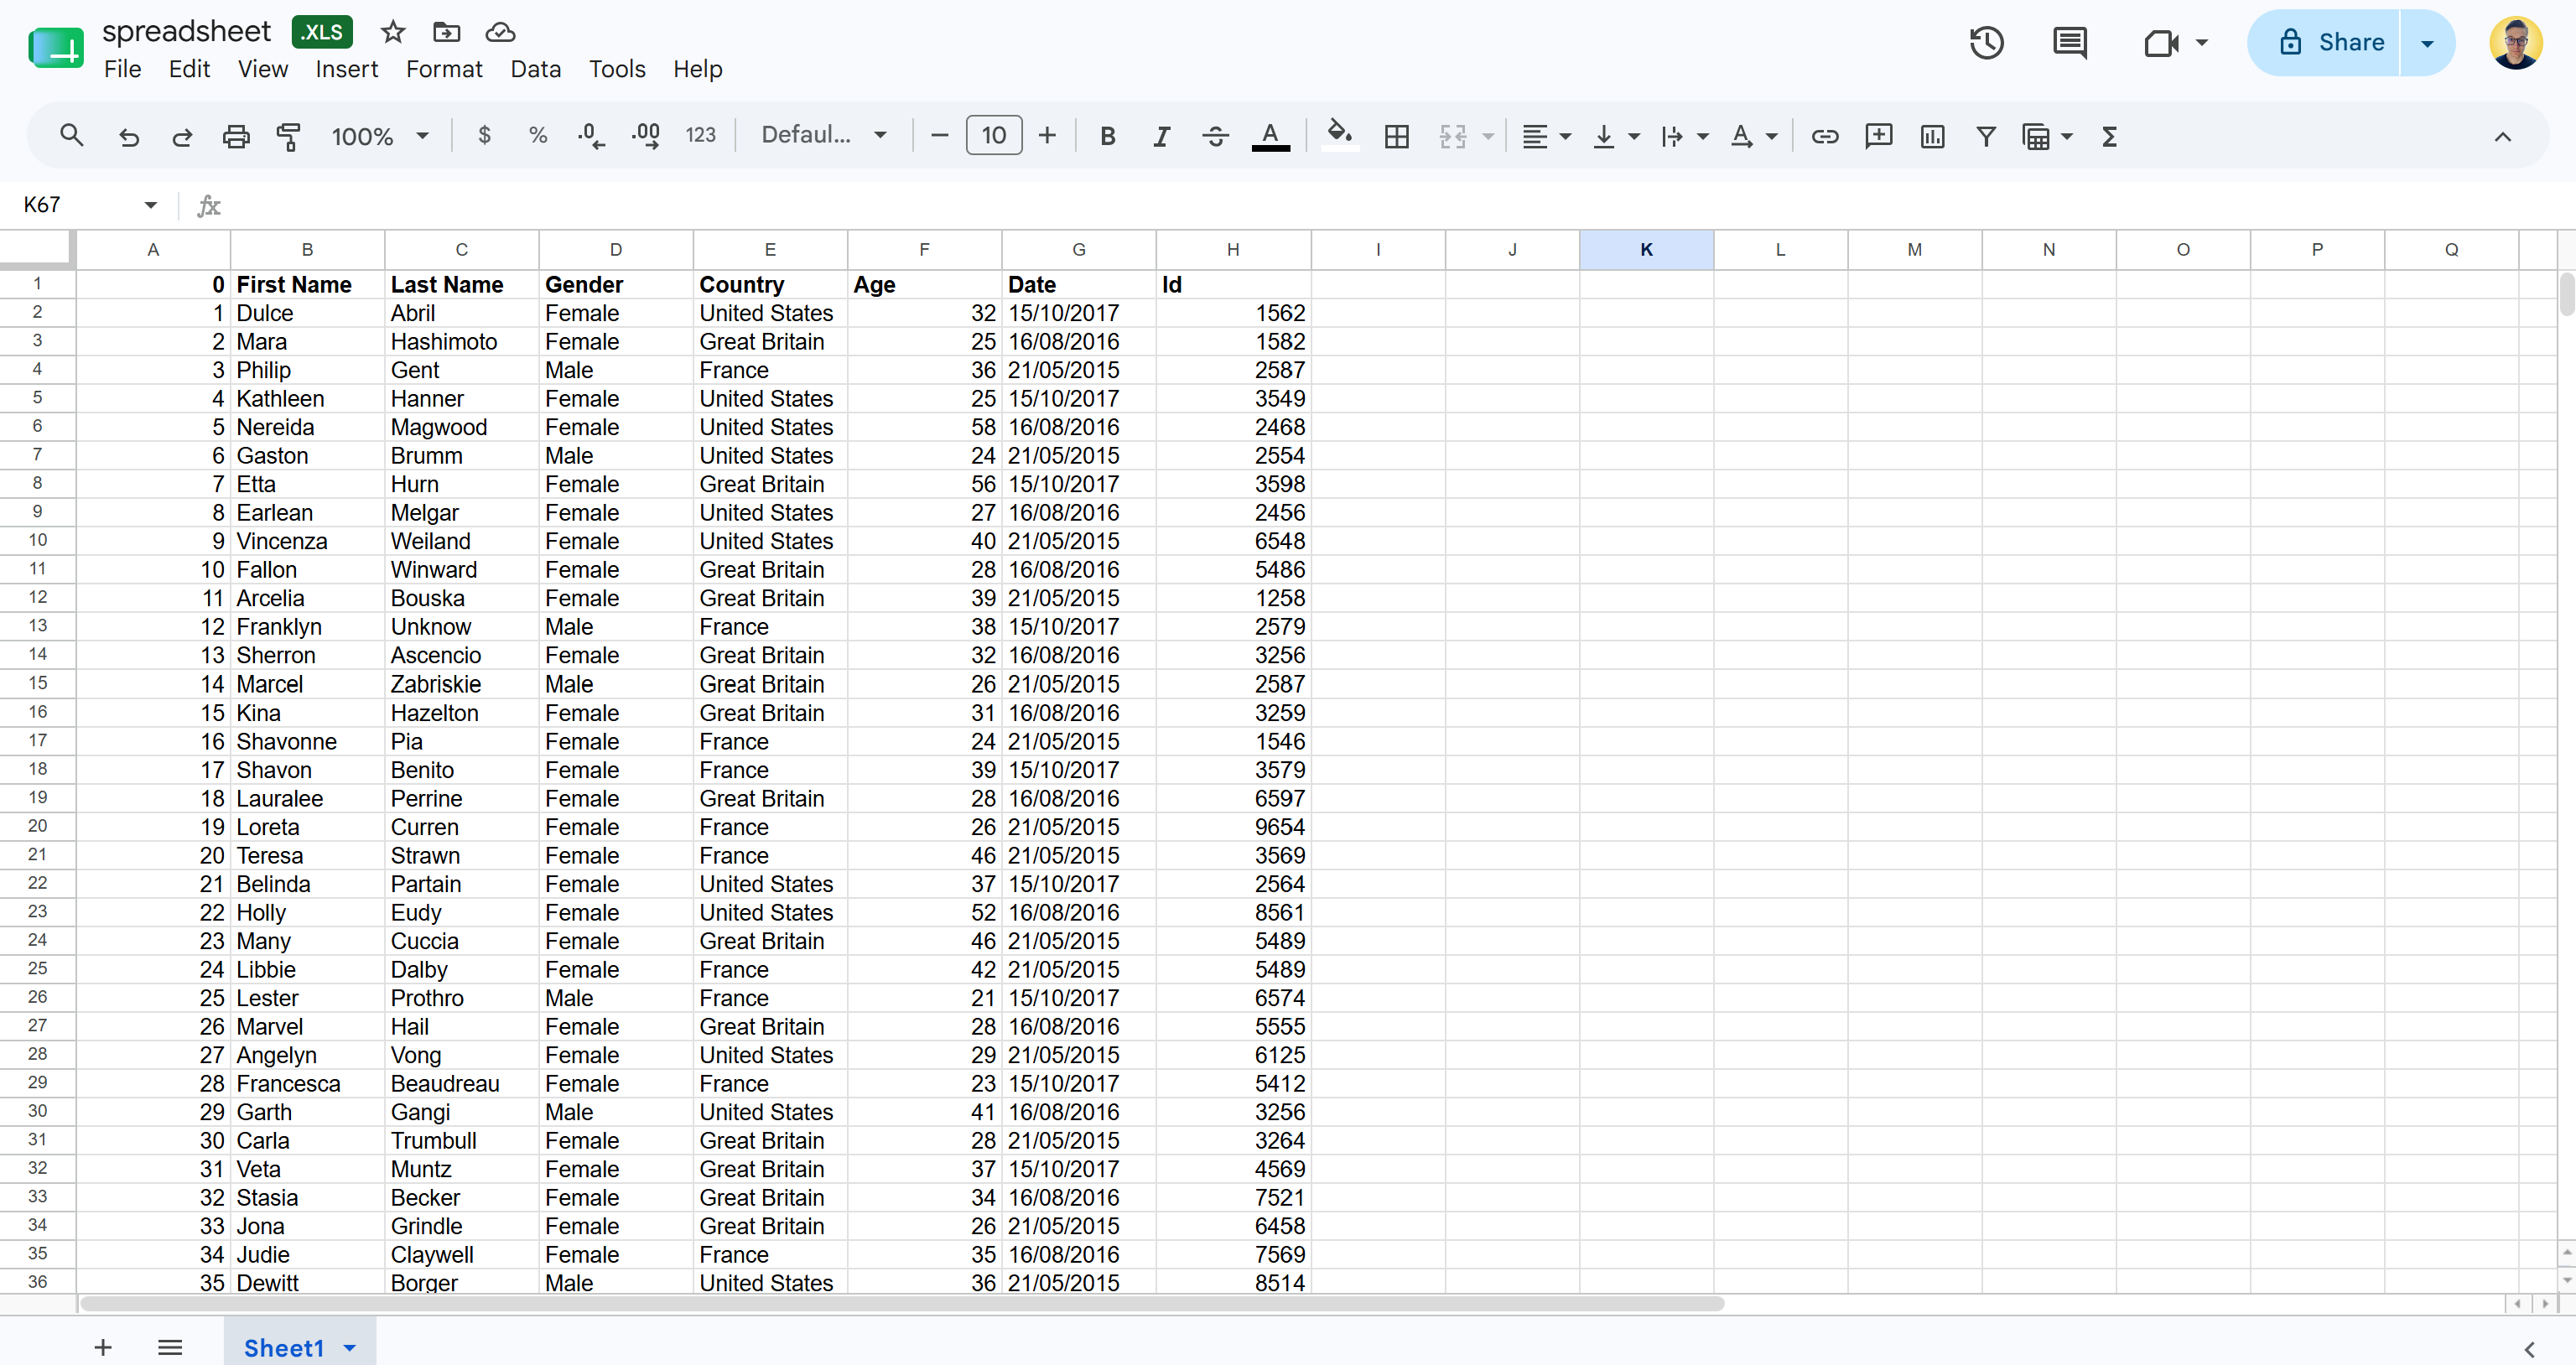2576x1365 pixels.
Task: Open horizontal align dropdown
Action: click(1546, 136)
